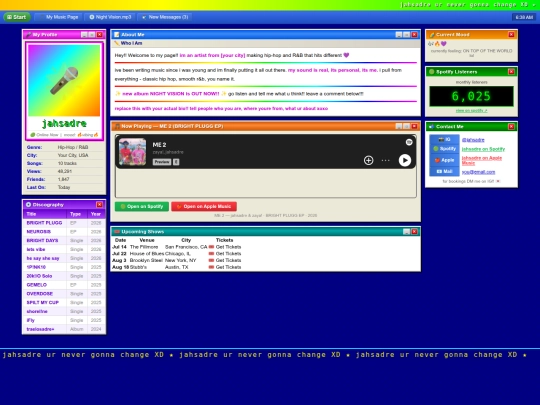The image size is (540, 405).
Task: Close the Discography window
Action: click(100, 205)
